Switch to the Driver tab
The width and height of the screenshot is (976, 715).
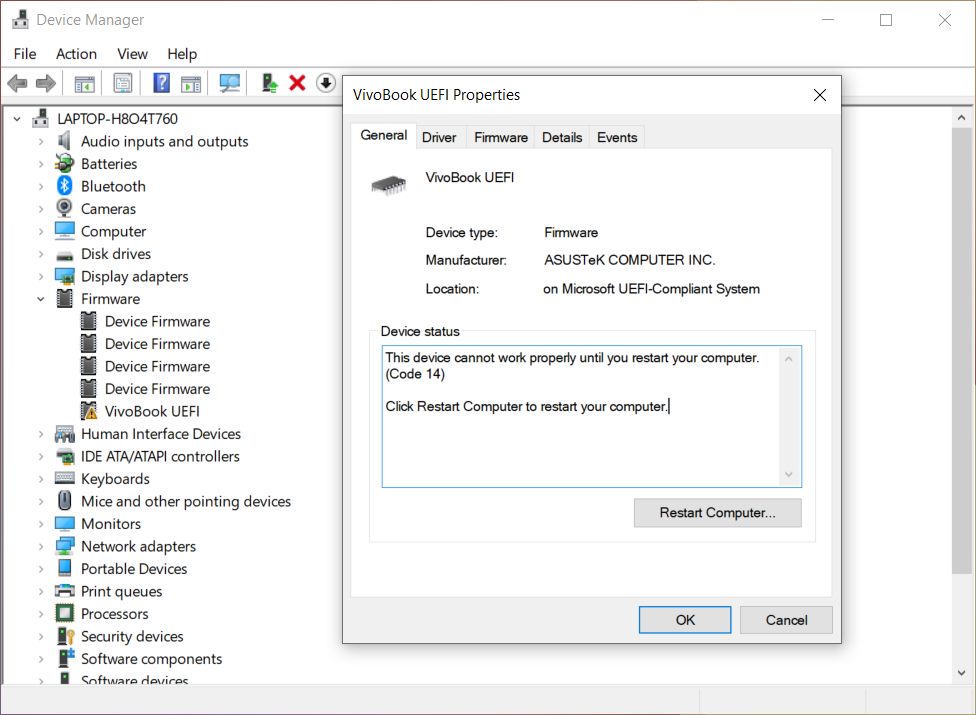(x=439, y=138)
